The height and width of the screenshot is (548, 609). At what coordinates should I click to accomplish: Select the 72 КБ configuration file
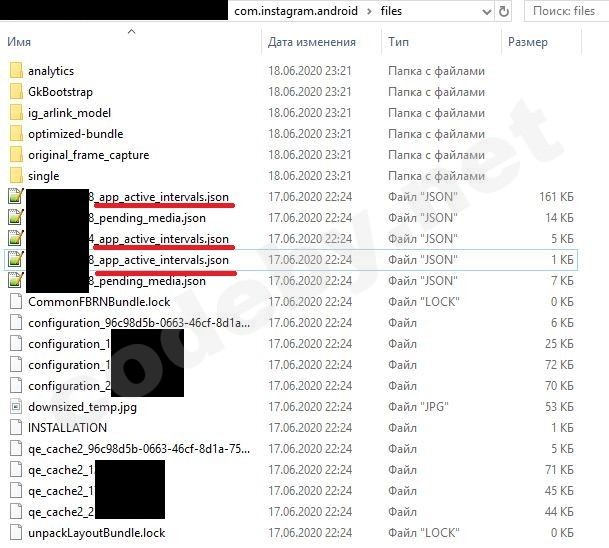tap(69, 365)
